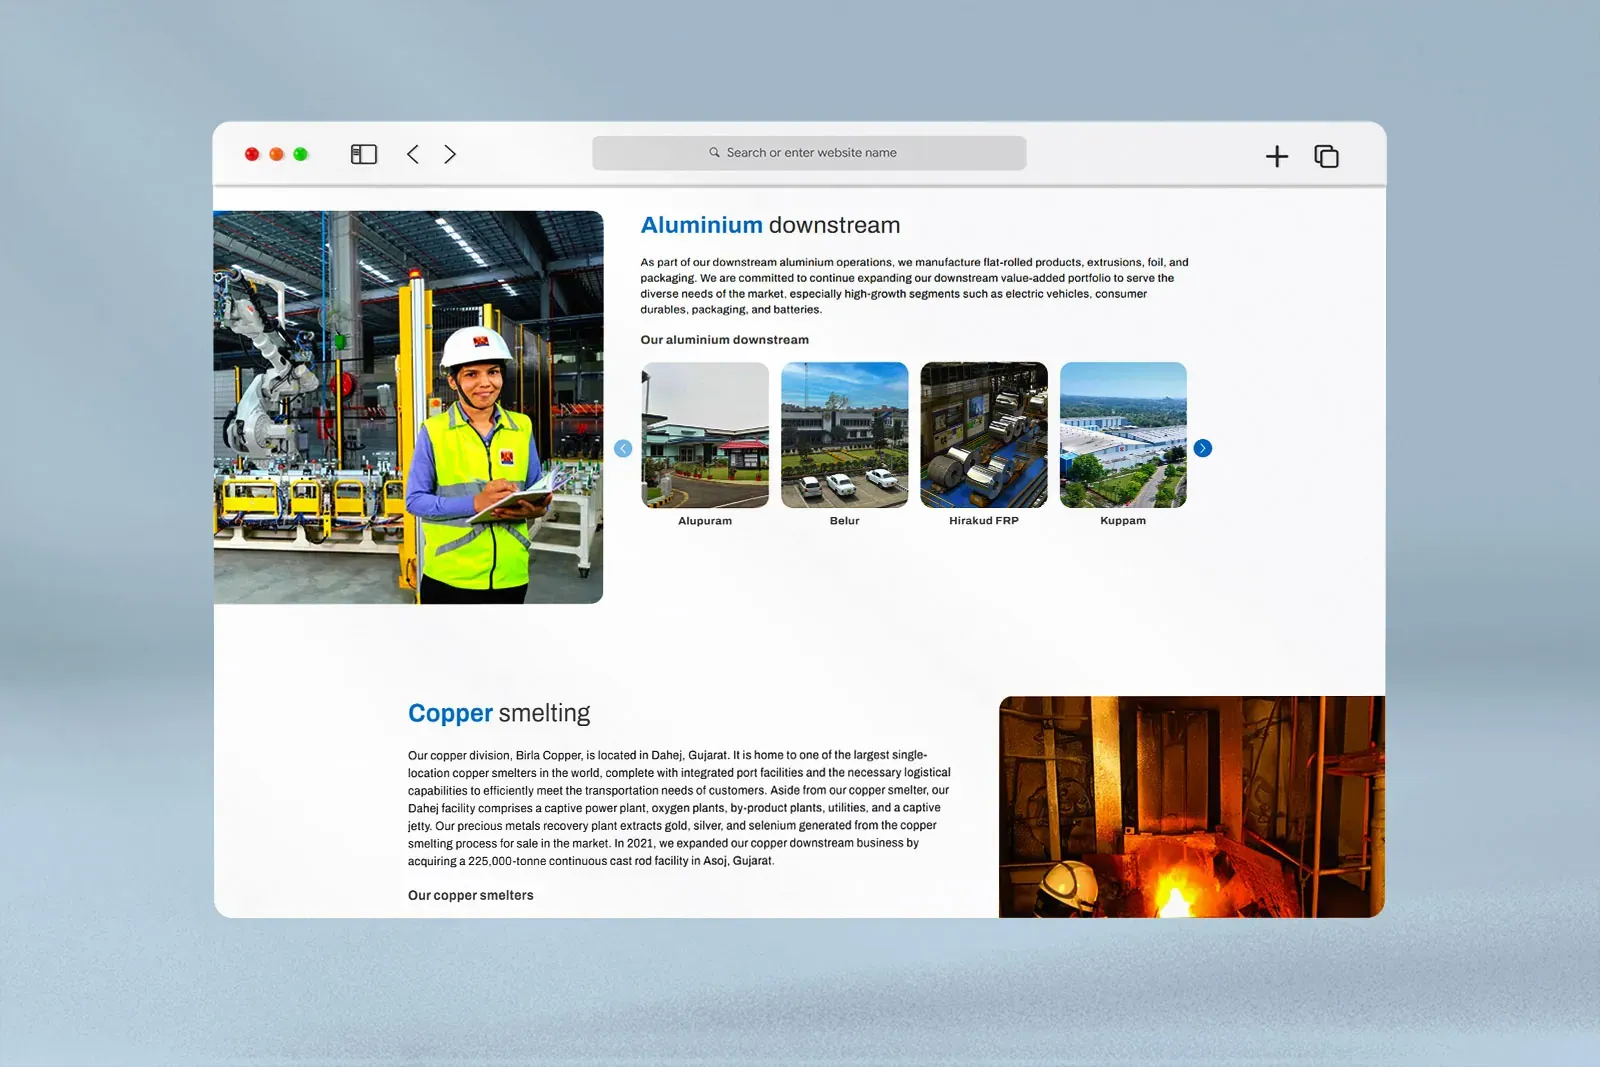This screenshot has height=1067, width=1600.
Task: Click the Kuppam caption
Action: (1123, 521)
